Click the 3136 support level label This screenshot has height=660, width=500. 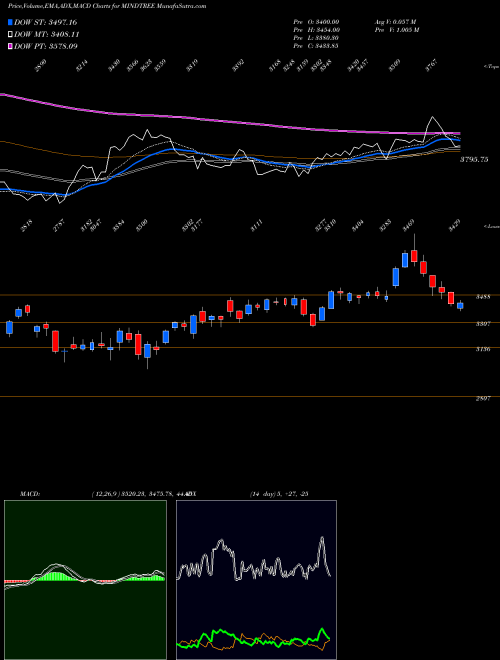483,349
